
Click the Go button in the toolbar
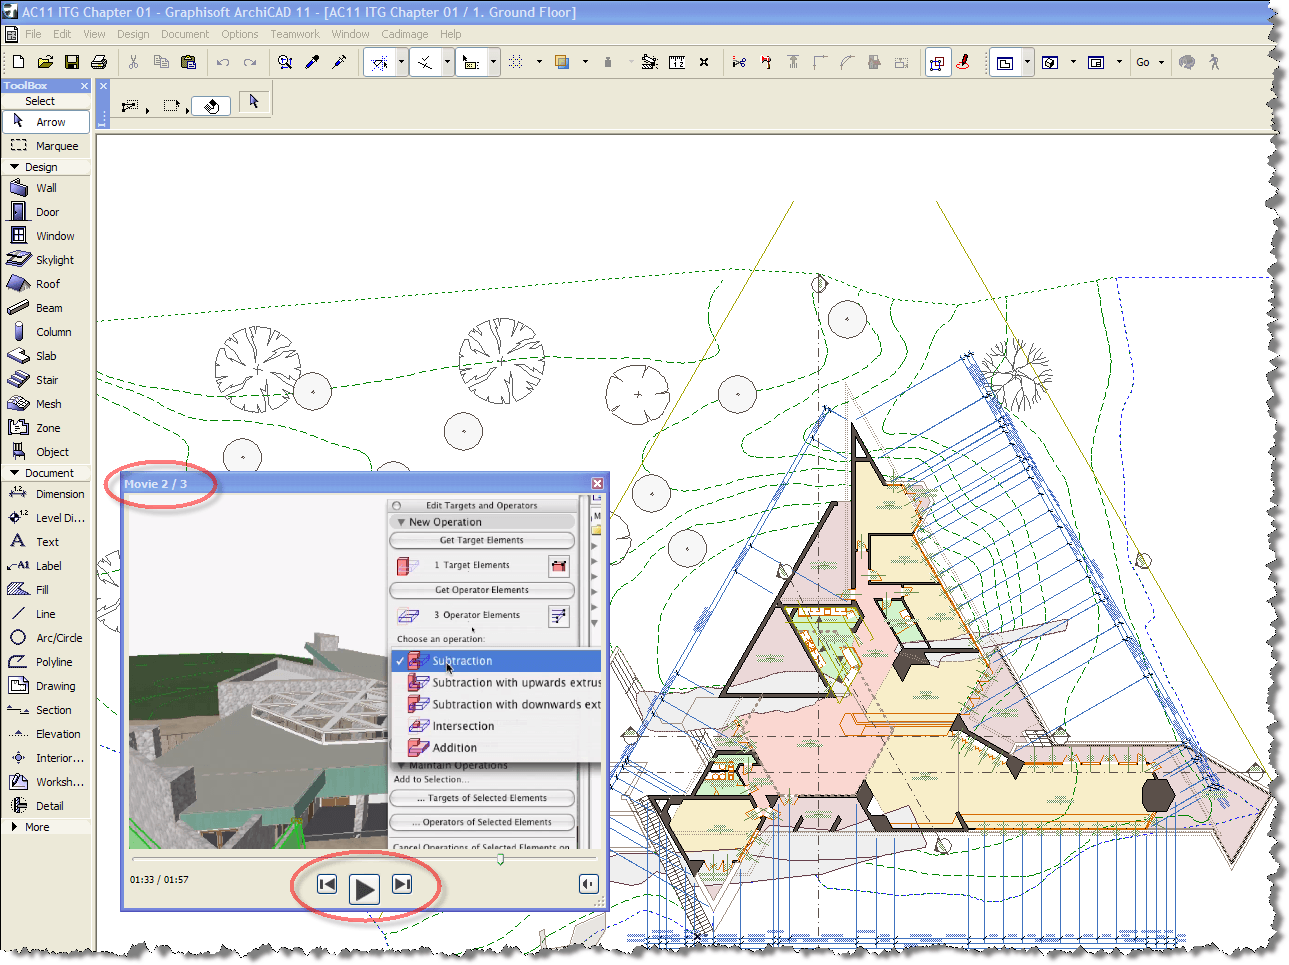point(1143,62)
